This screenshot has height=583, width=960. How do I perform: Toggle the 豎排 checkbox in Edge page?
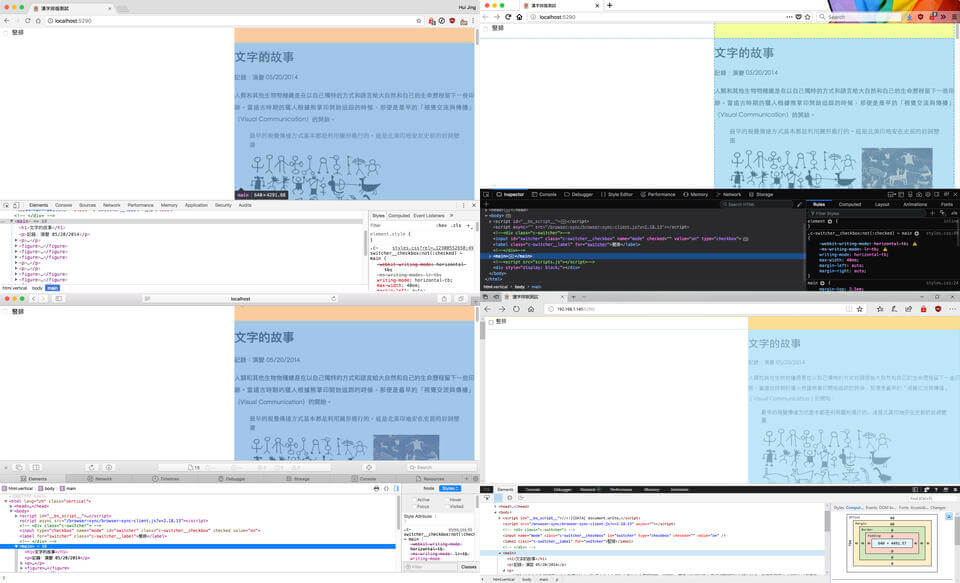point(490,322)
